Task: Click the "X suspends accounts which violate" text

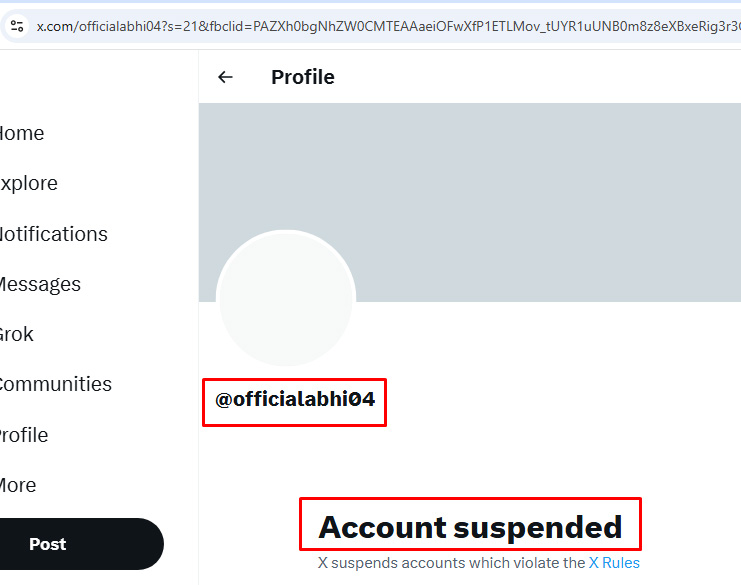Action: [451, 563]
